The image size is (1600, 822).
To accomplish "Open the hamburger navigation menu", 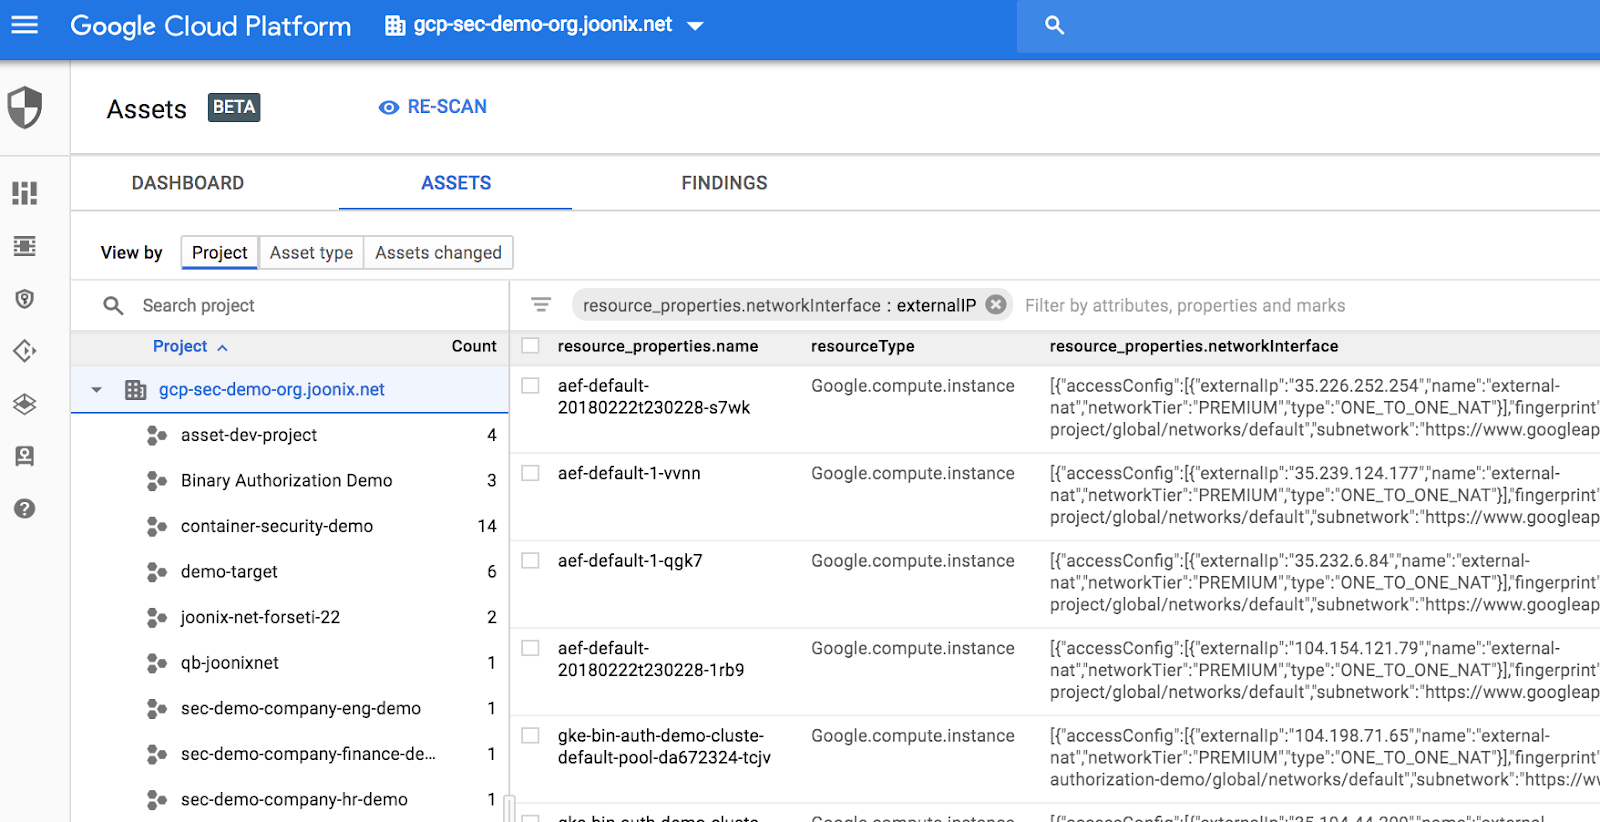I will (25, 25).
